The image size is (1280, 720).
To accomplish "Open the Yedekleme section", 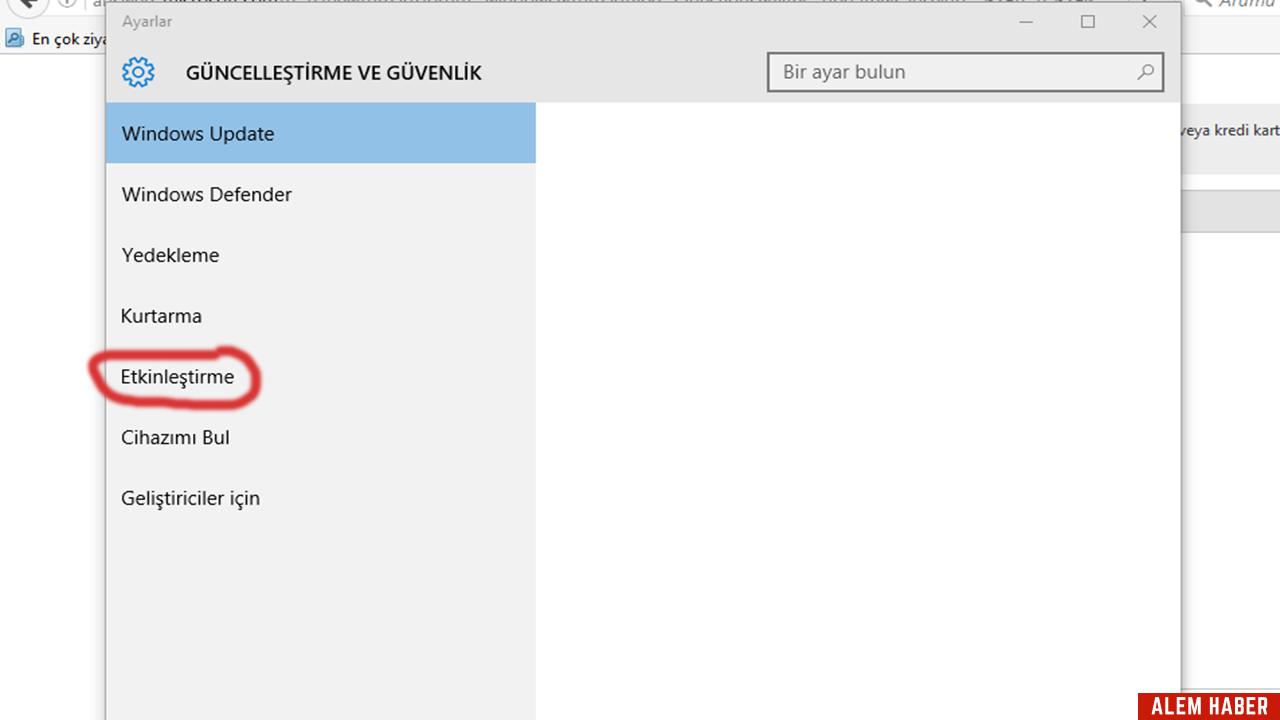I will point(170,255).
